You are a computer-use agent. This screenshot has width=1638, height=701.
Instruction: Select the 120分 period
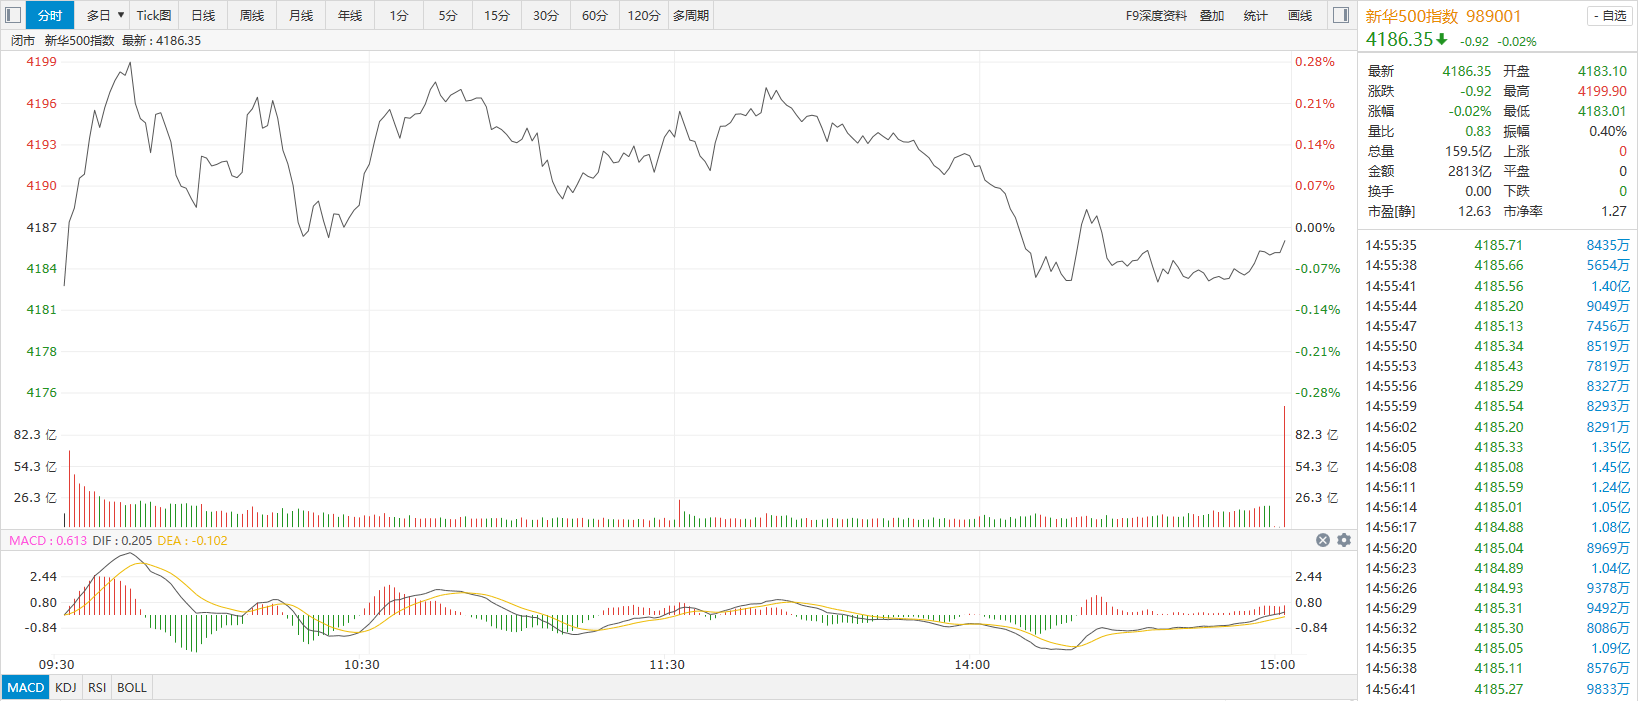[644, 15]
